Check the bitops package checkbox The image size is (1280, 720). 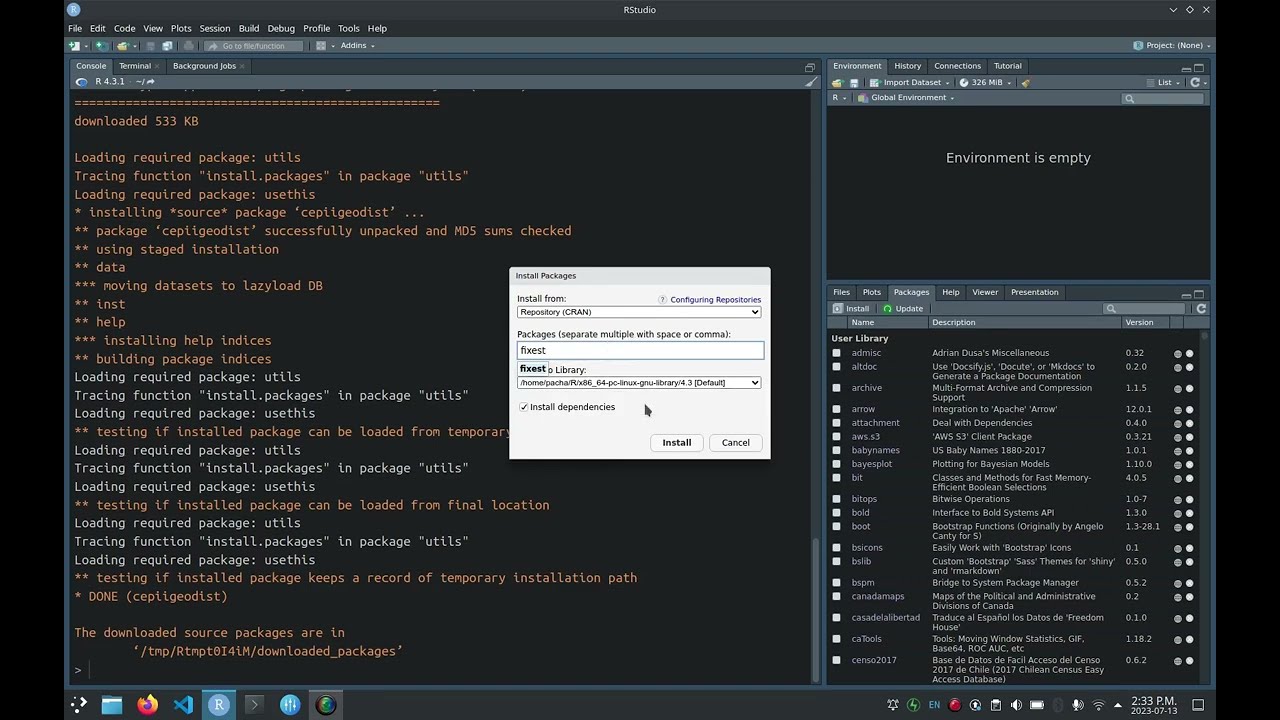pos(837,499)
